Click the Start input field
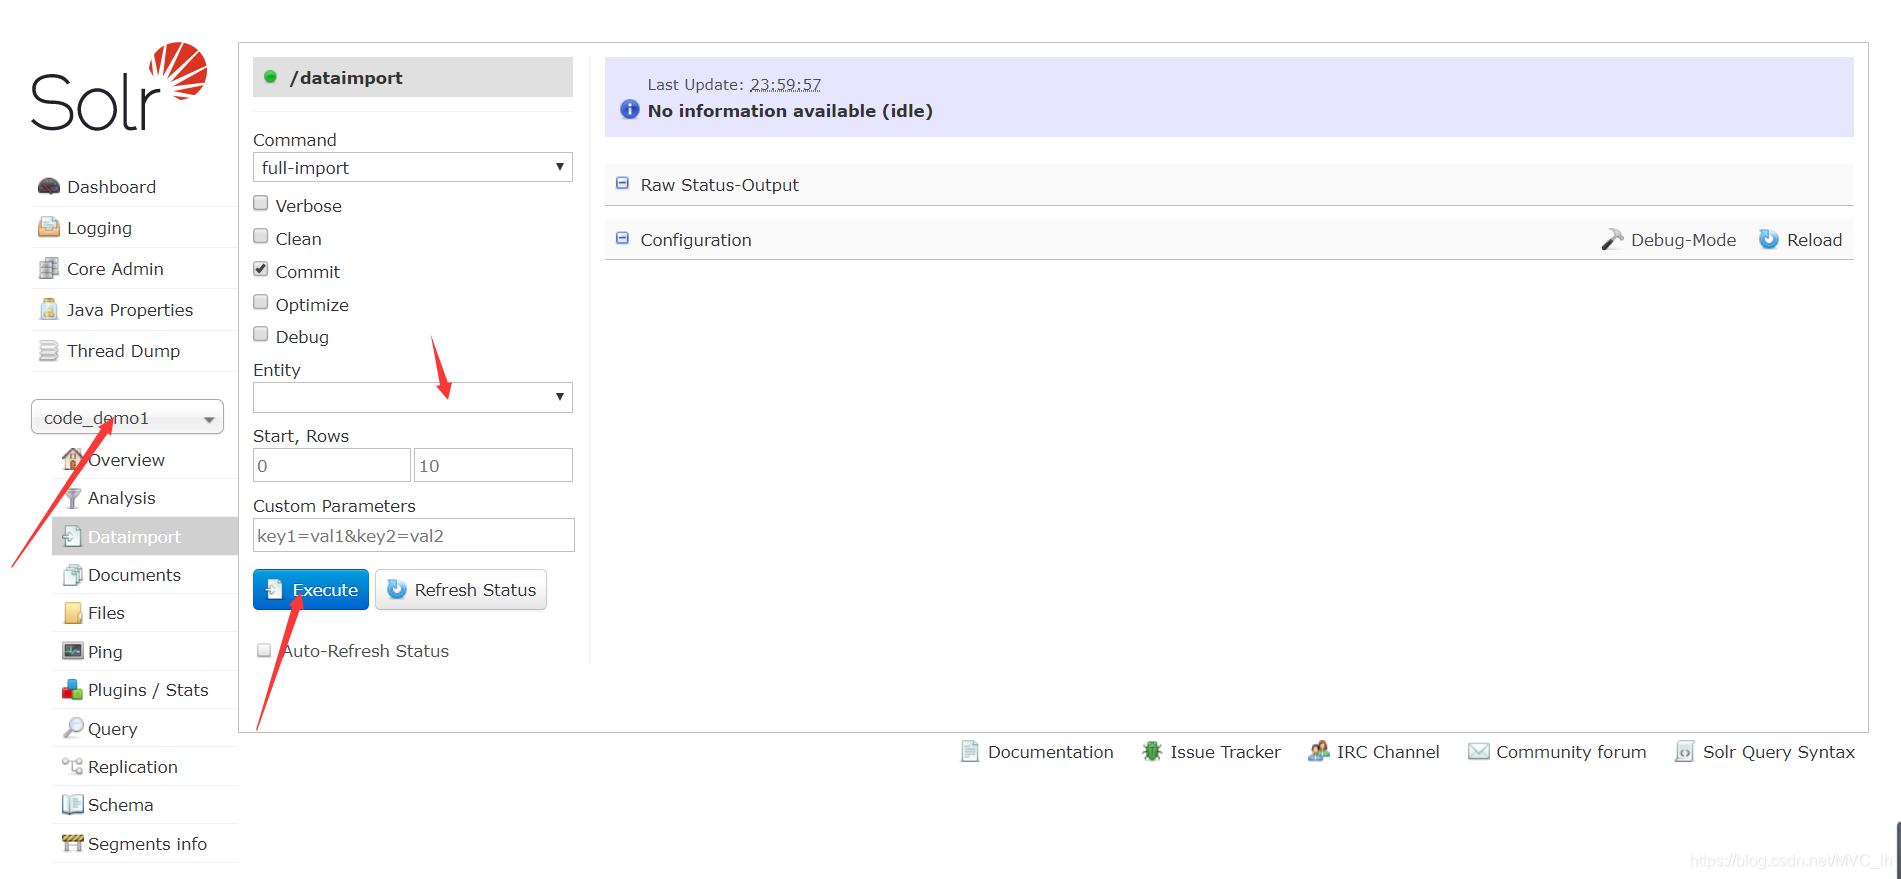The width and height of the screenshot is (1901, 879). (332, 465)
